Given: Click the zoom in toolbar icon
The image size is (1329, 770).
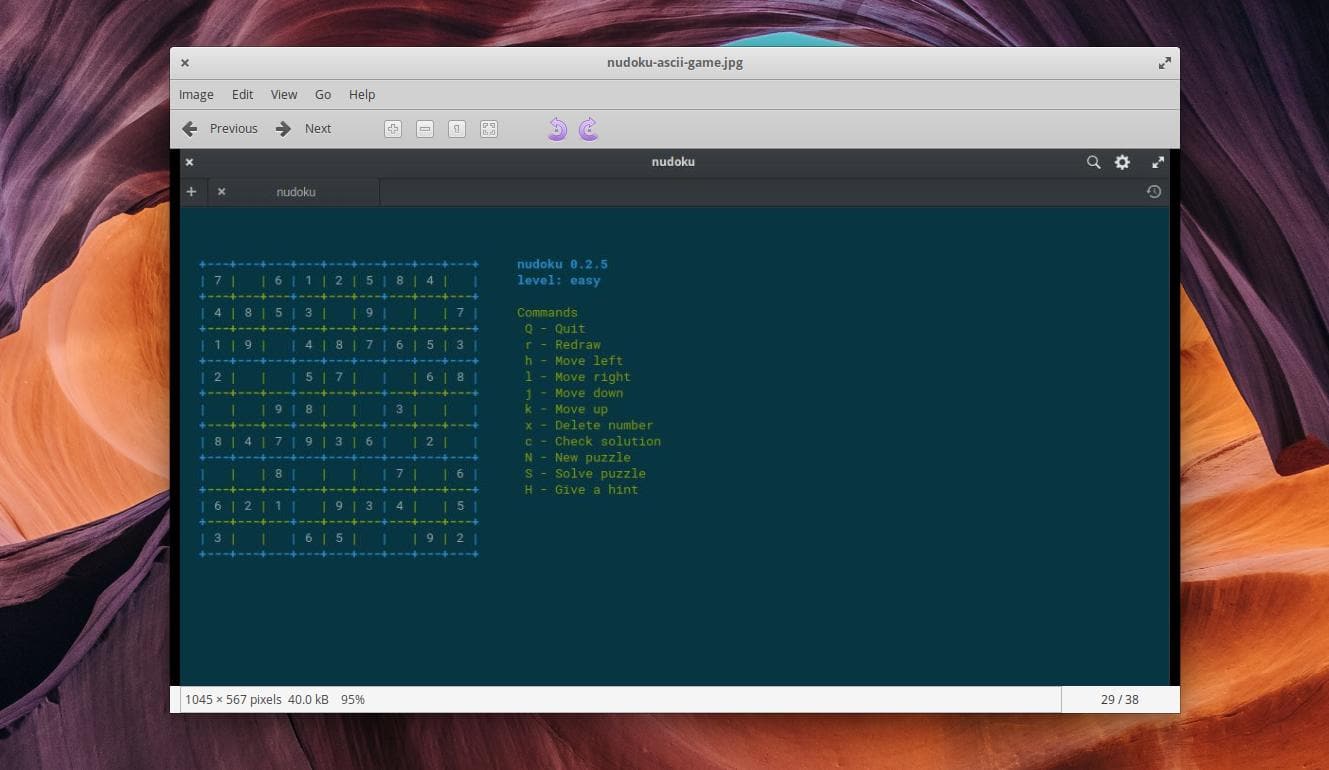Looking at the screenshot, I should (x=393, y=129).
